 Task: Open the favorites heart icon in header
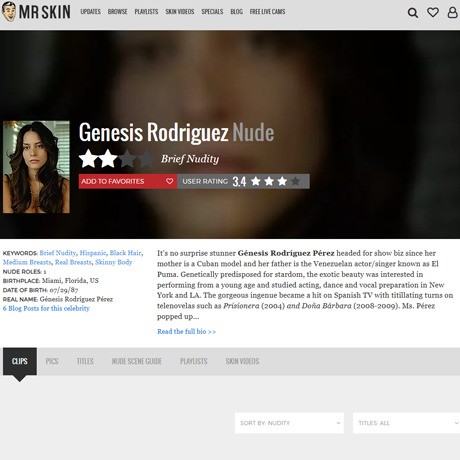click(433, 12)
